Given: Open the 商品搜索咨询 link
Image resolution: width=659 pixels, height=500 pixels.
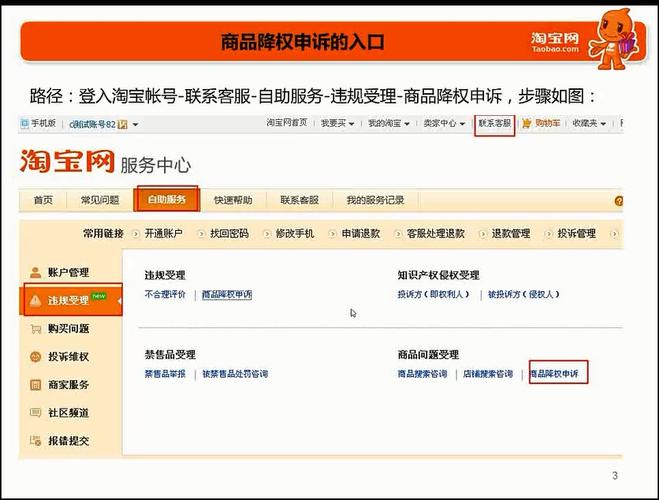Looking at the screenshot, I should 422,374.
